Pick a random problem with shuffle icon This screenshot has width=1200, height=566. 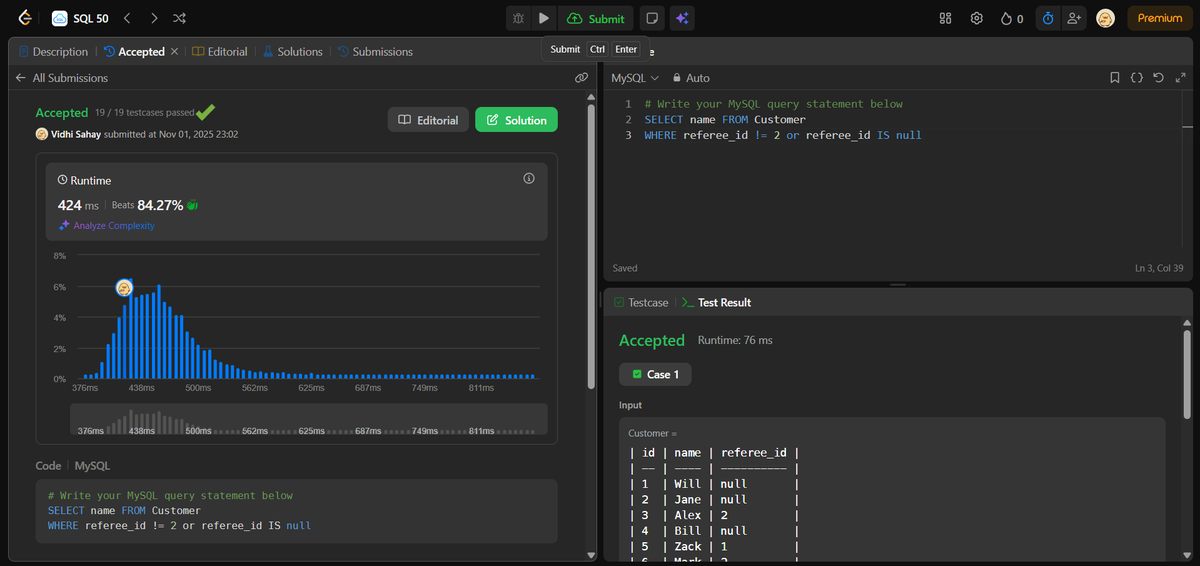(x=179, y=18)
